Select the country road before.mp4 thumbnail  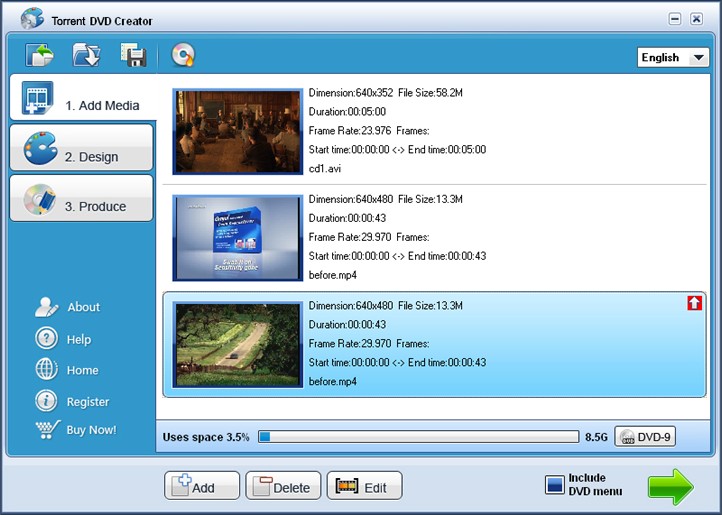pos(238,345)
